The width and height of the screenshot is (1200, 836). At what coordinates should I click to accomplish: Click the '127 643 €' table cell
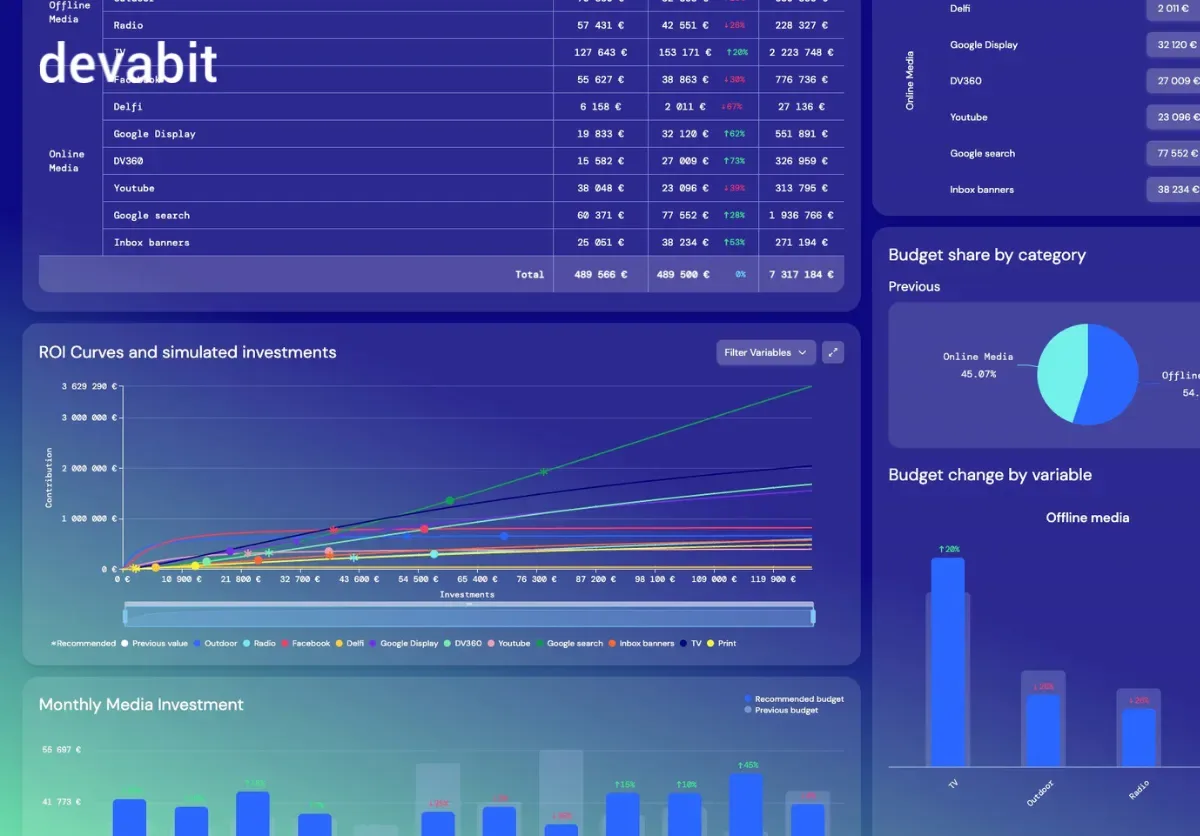600,52
